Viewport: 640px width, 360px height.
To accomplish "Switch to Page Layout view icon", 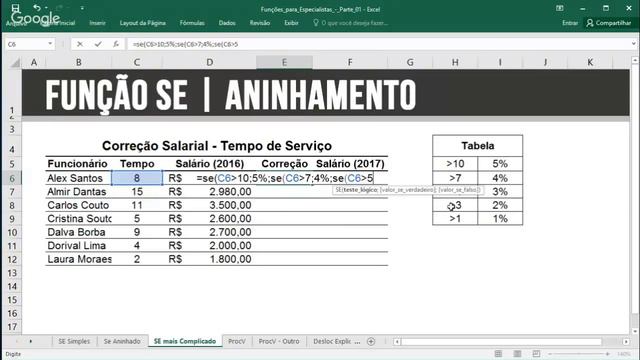I will (517, 354).
